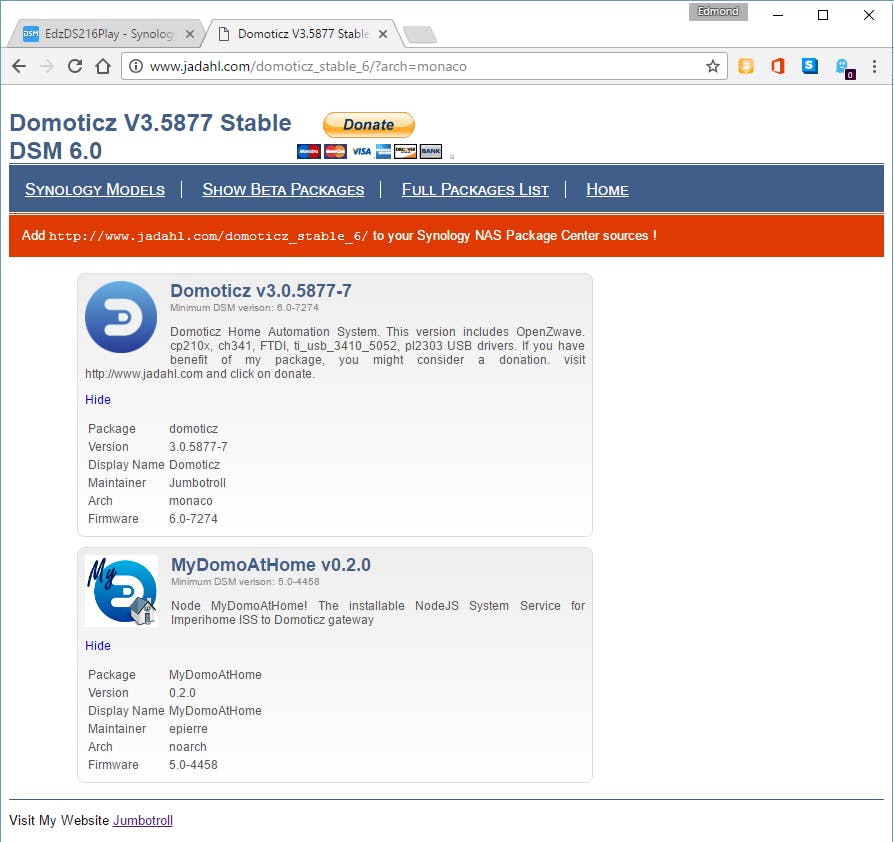Click the BANK payment icon

[431, 151]
